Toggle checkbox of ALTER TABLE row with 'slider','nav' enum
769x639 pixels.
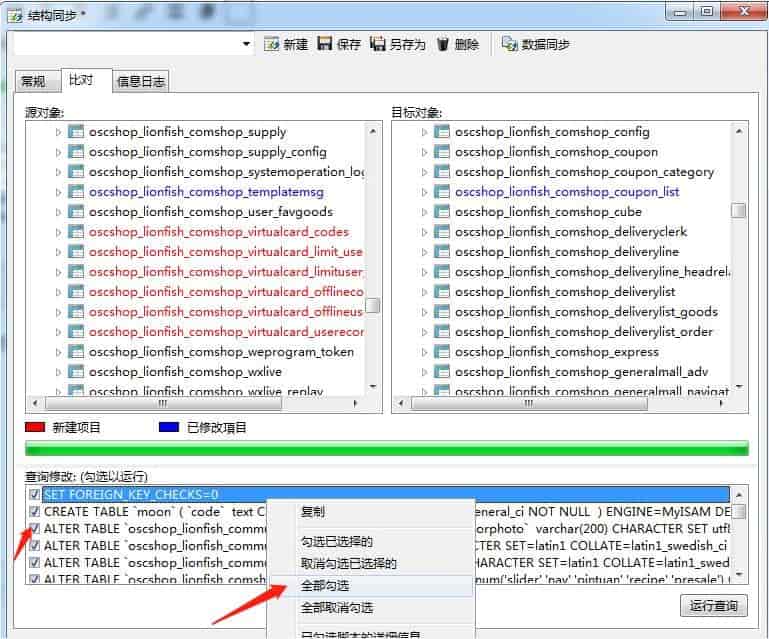coord(34,578)
